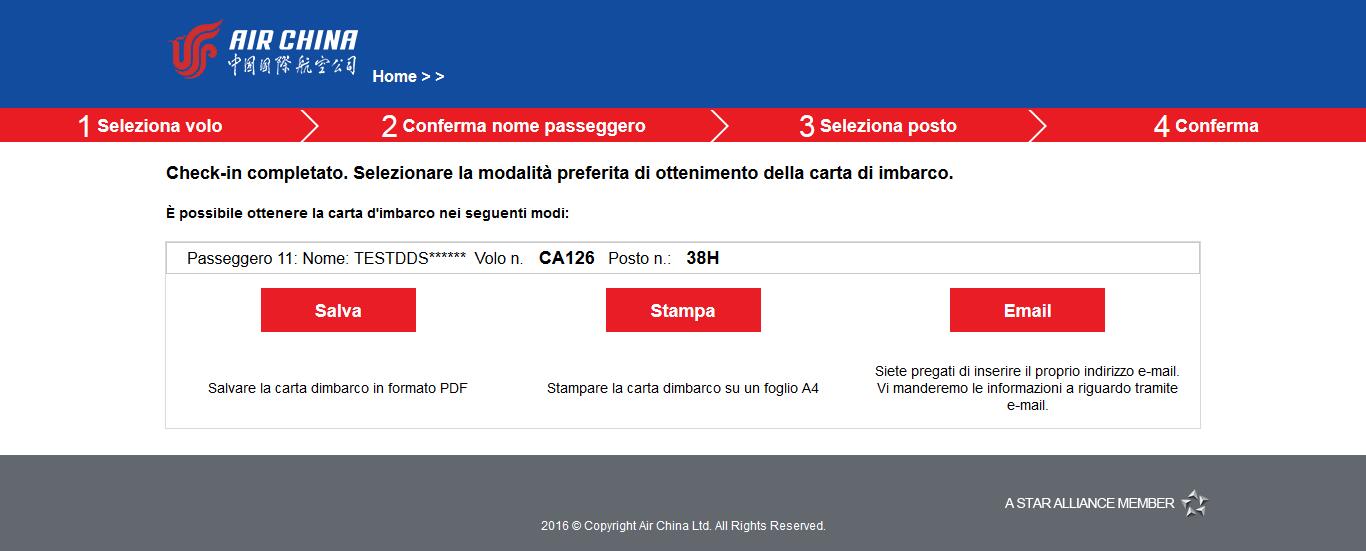
Task: Click the Star Alliance star emblem
Action: click(x=1195, y=503)
